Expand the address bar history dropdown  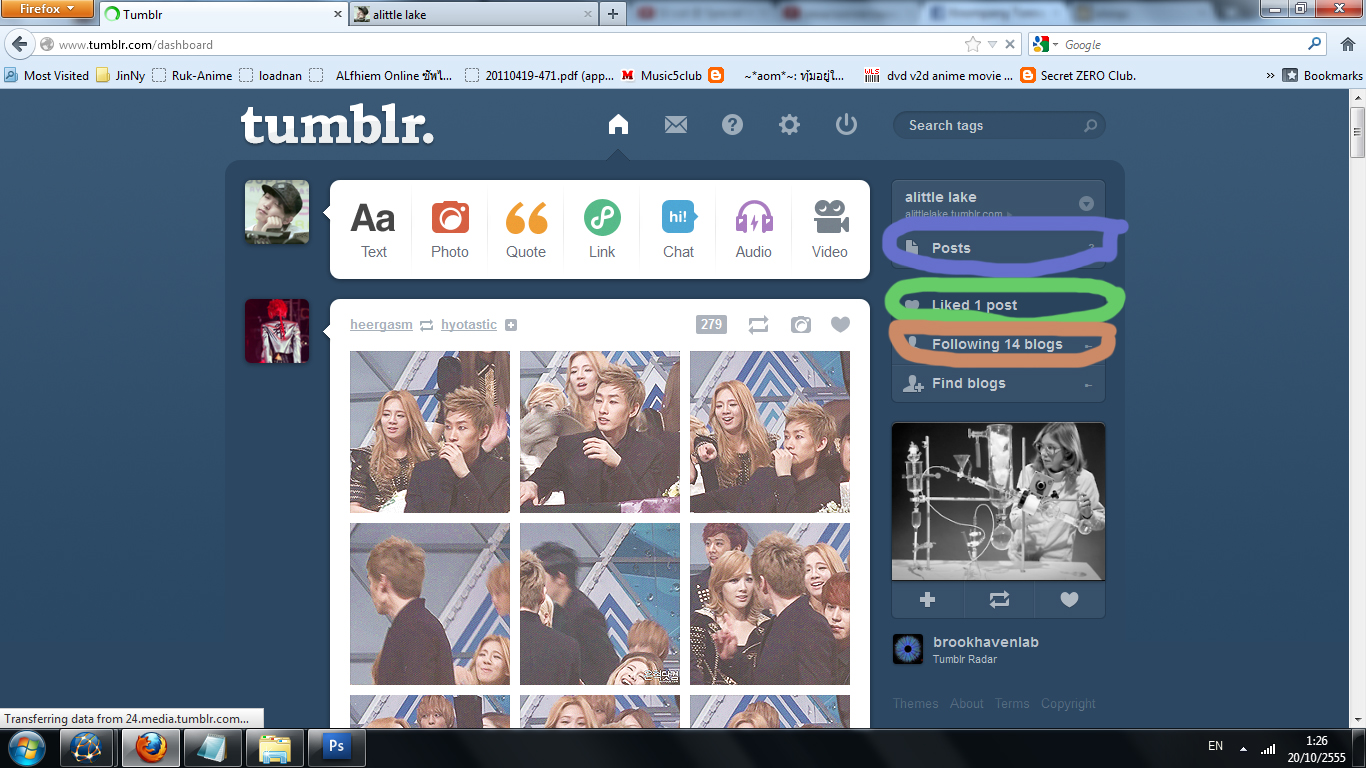coord(992,44)
